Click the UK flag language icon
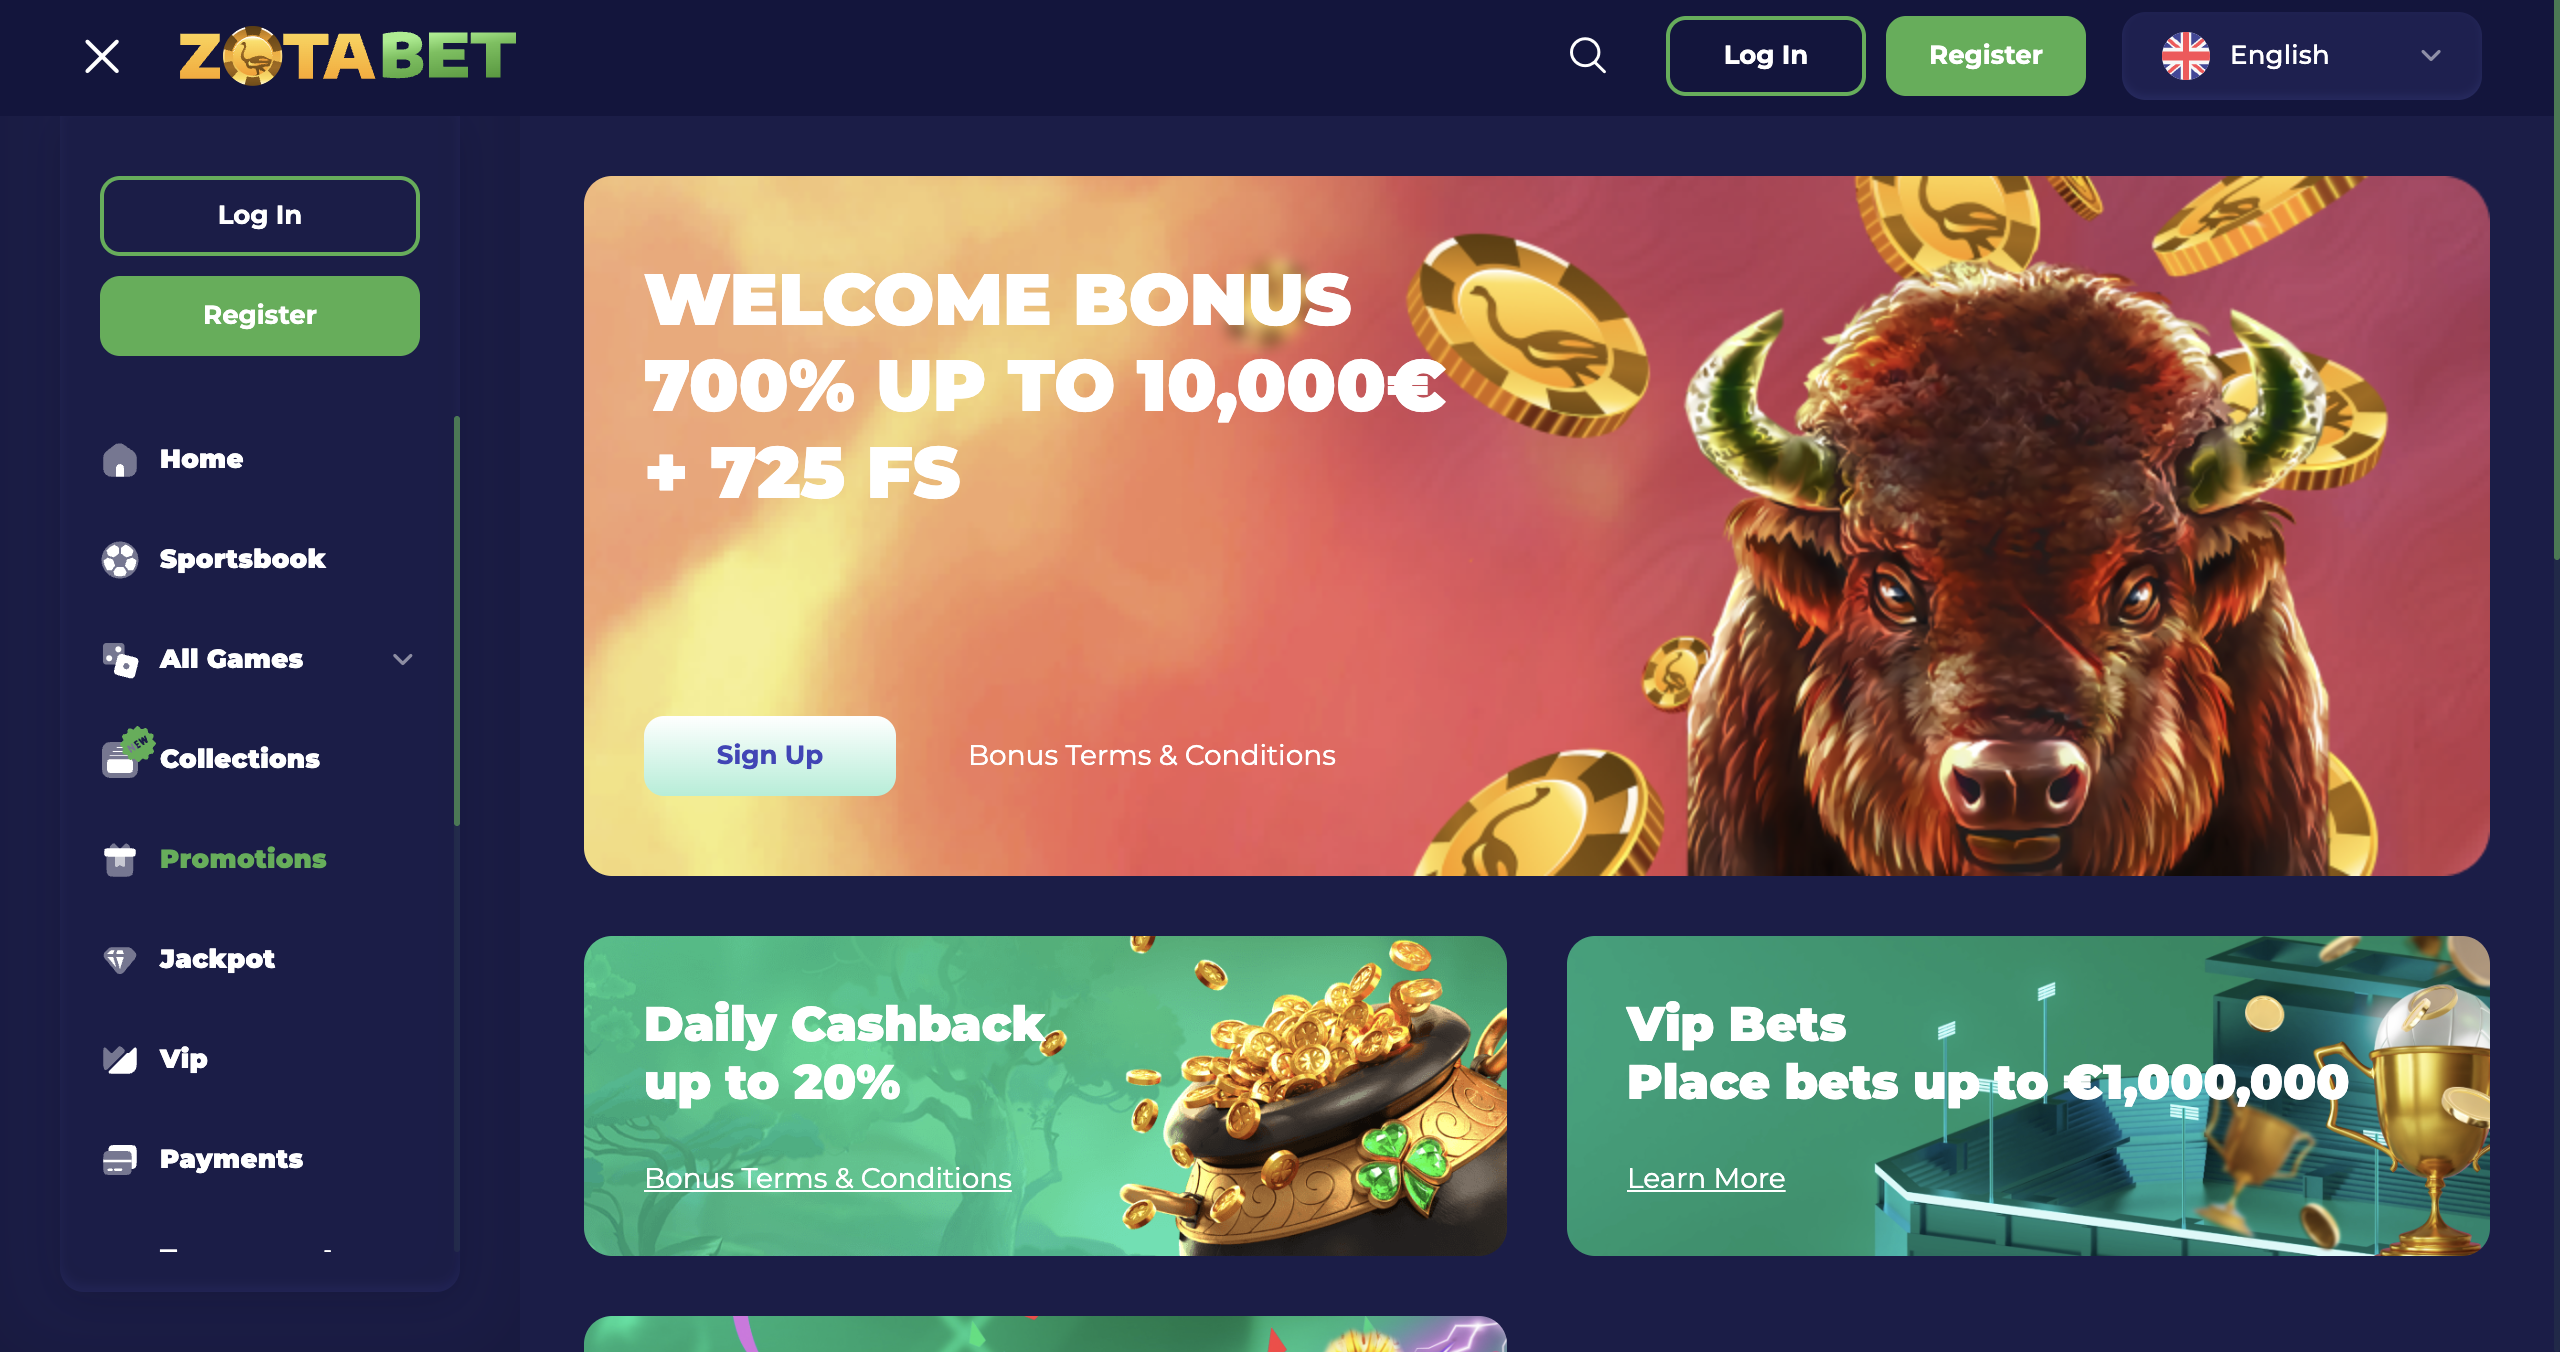The width and height of the screenshot is (2560, 1352). [x=2185, y=56]
